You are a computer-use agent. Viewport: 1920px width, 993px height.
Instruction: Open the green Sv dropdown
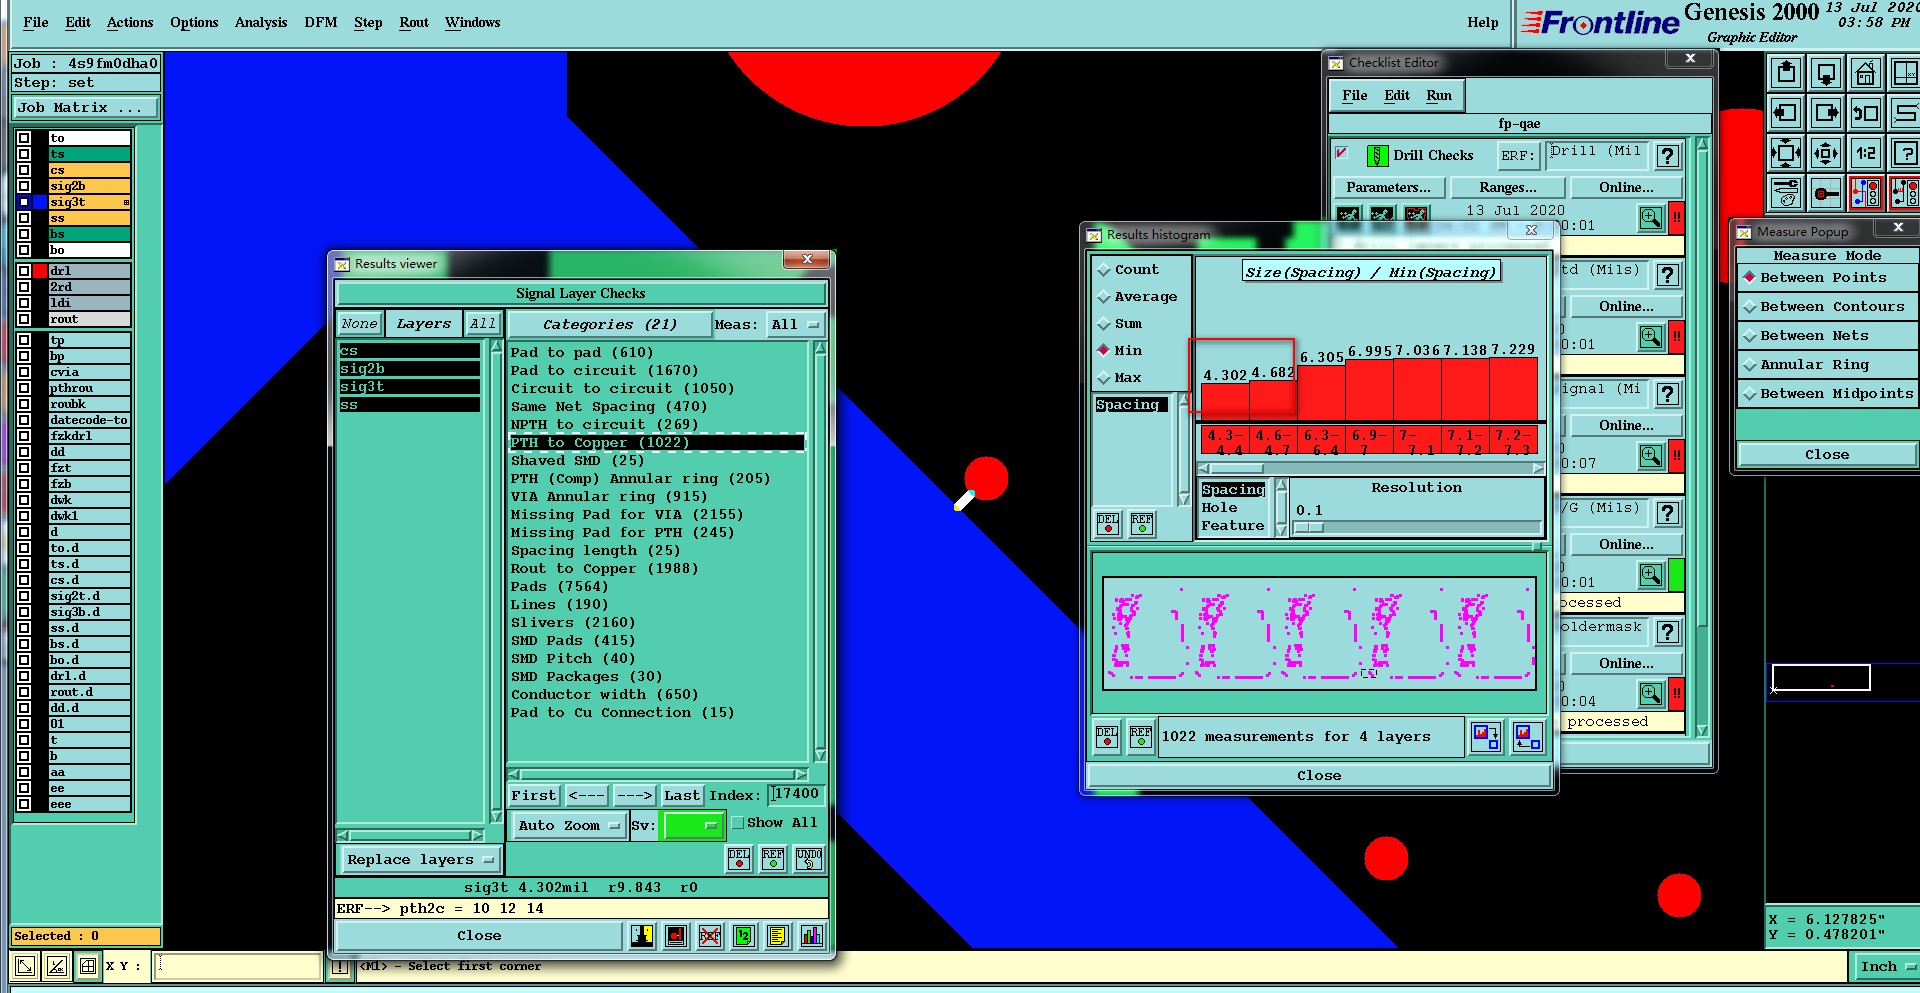pyautogui.click(x=693, y=826)
